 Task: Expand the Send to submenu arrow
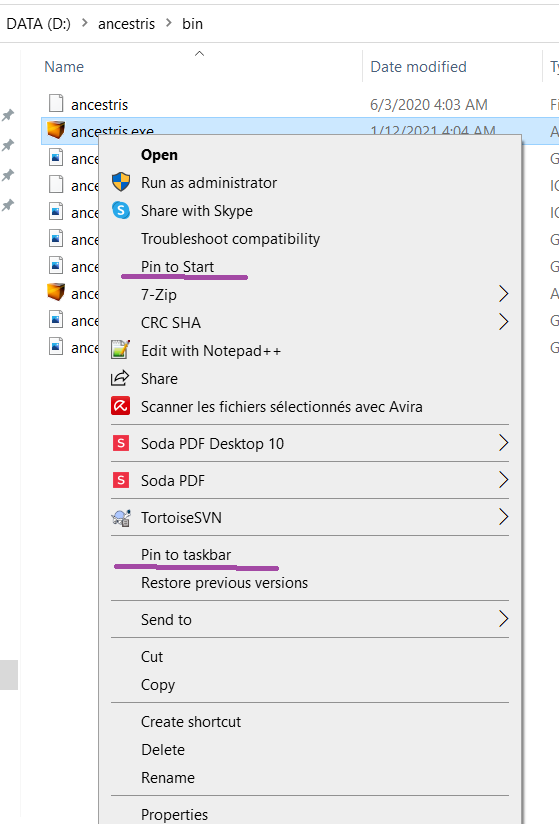pos(503,619)
